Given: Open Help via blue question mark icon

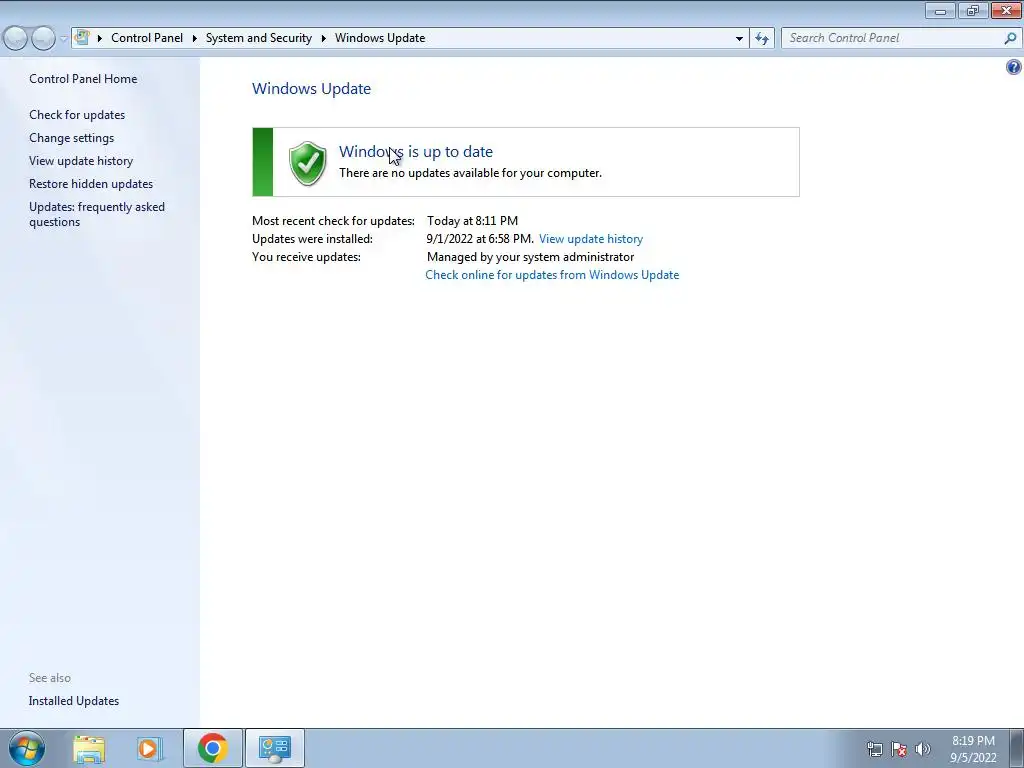Looking at the screenshot, I should pos(1014,67).
